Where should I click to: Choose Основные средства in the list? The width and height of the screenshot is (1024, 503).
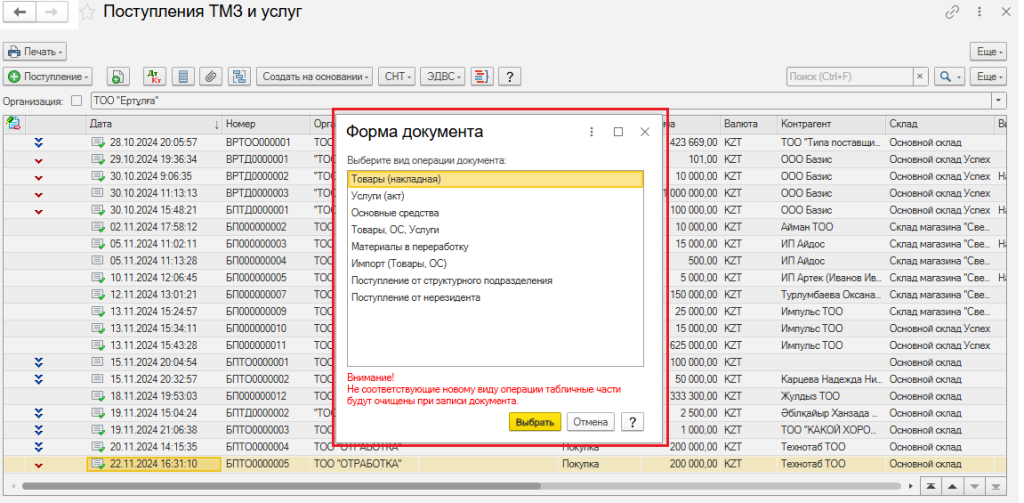[394, 213]
